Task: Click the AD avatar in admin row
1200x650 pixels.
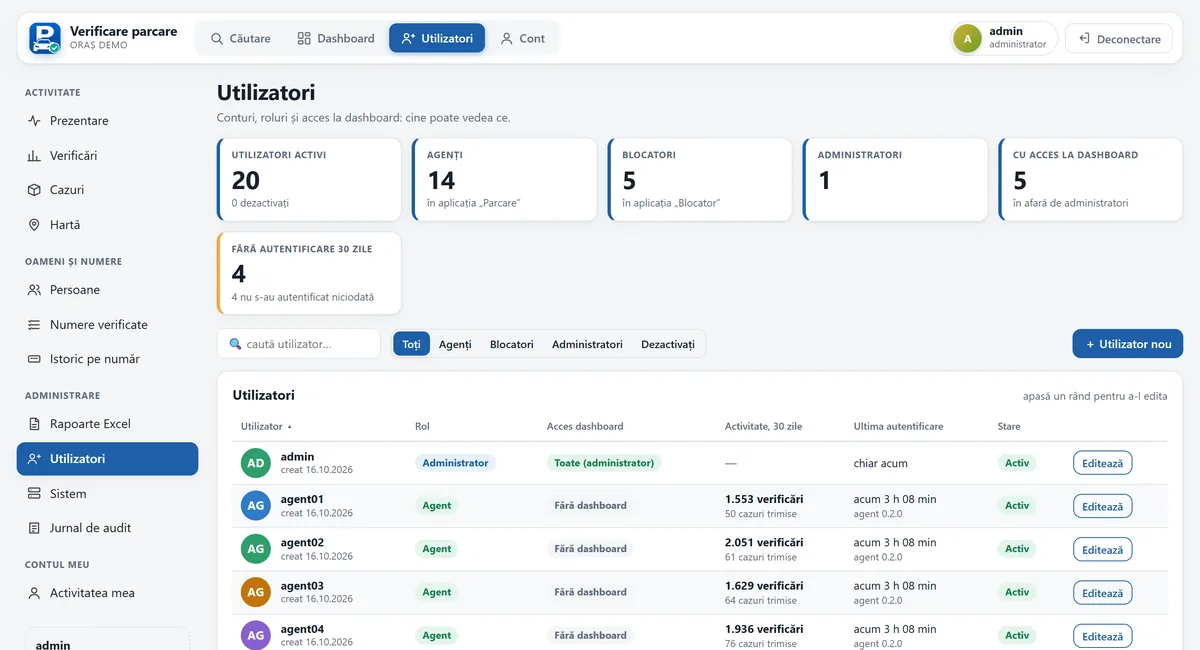Action: pos(256,463)
